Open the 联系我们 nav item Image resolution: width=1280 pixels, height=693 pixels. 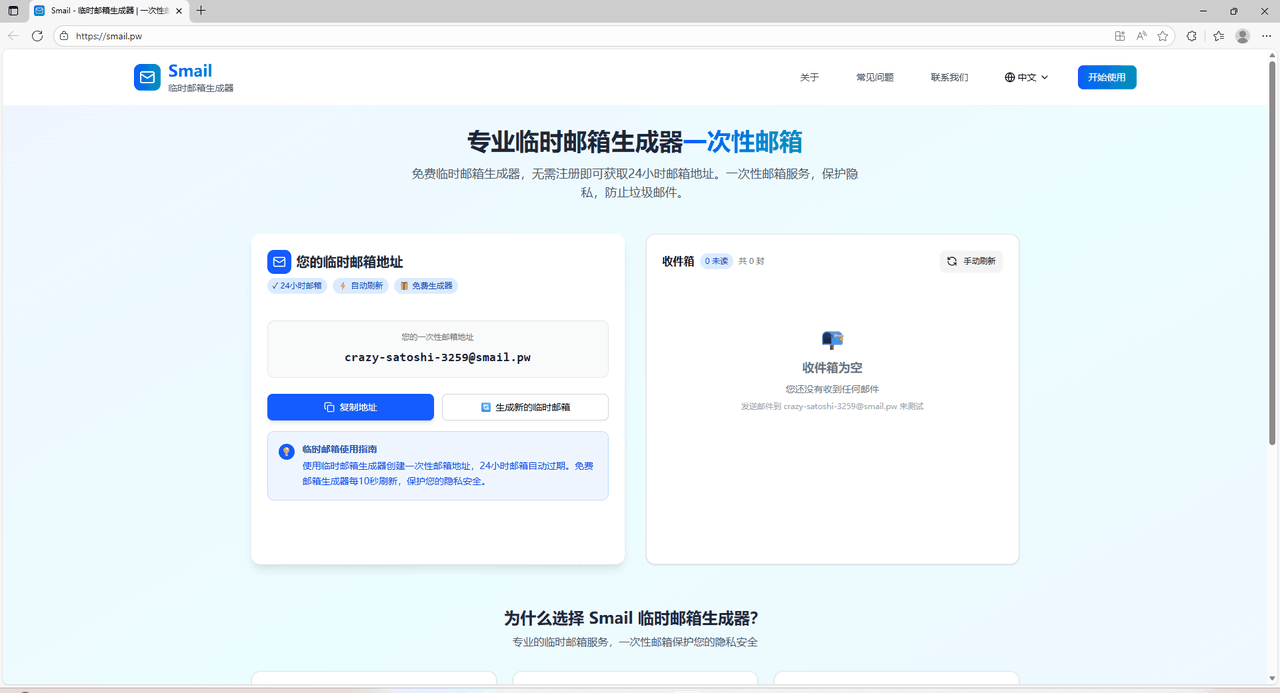(949, 77)
